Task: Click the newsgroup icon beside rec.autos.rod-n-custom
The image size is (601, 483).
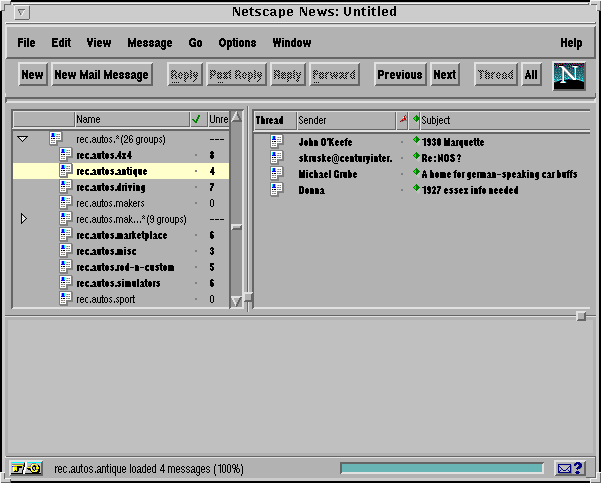Action: (x=66, y=267)
